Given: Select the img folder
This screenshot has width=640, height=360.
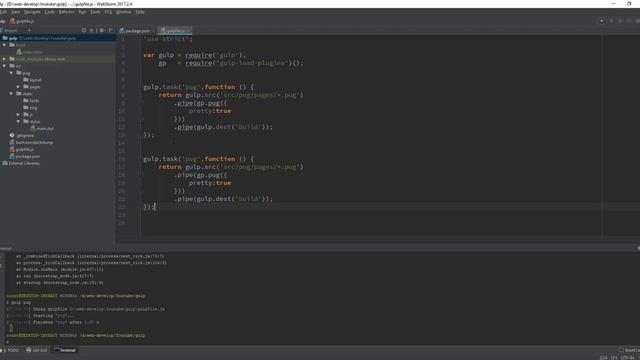Looking at the screenshot, I should pos(30,108).
